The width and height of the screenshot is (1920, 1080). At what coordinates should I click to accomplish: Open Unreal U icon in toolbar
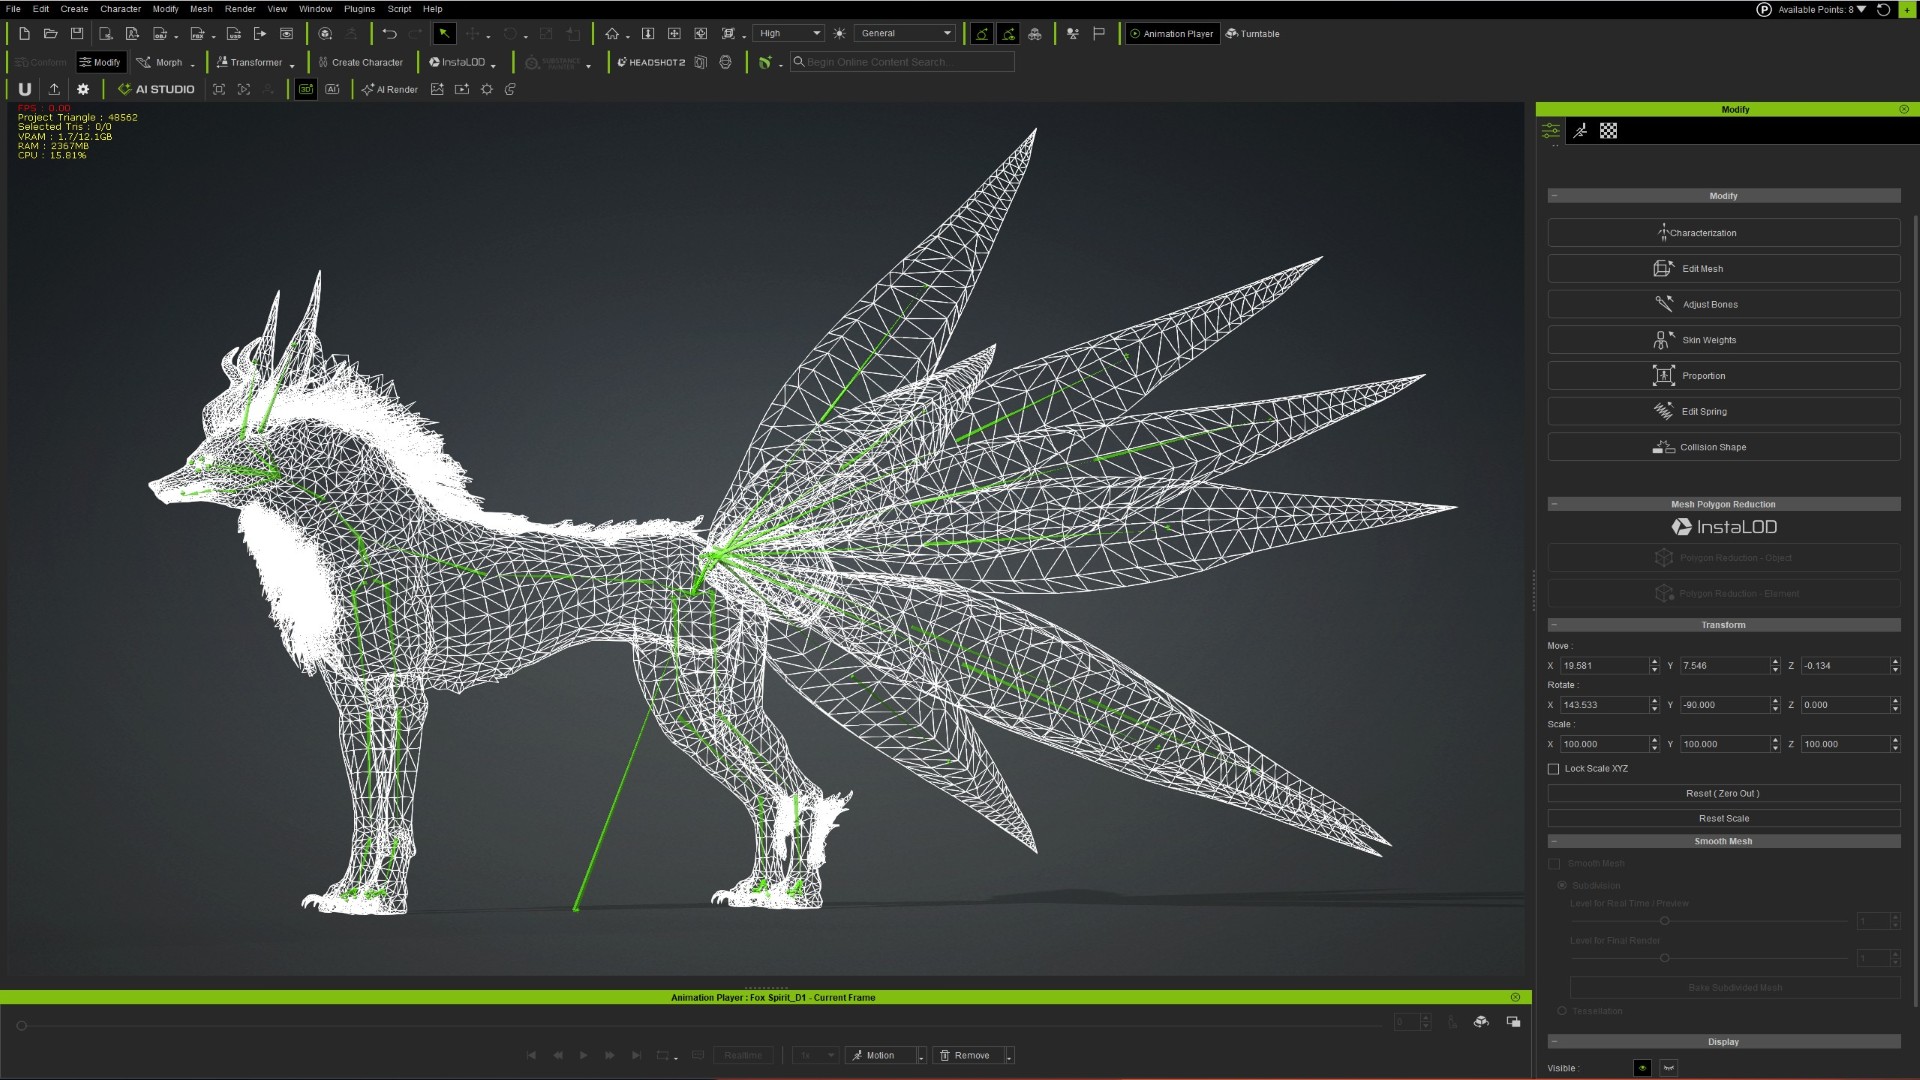click(25, 89)
